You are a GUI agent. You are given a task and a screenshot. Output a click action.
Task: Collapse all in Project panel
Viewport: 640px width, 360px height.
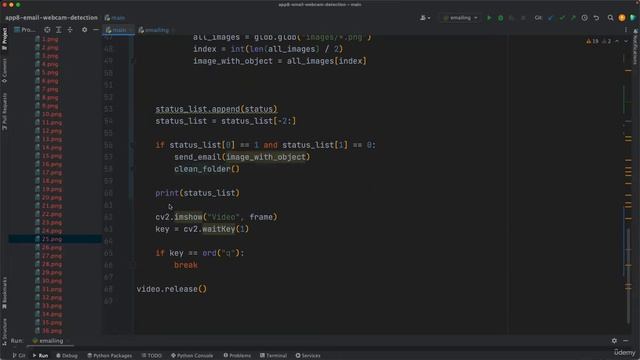[x=70, y=30]
